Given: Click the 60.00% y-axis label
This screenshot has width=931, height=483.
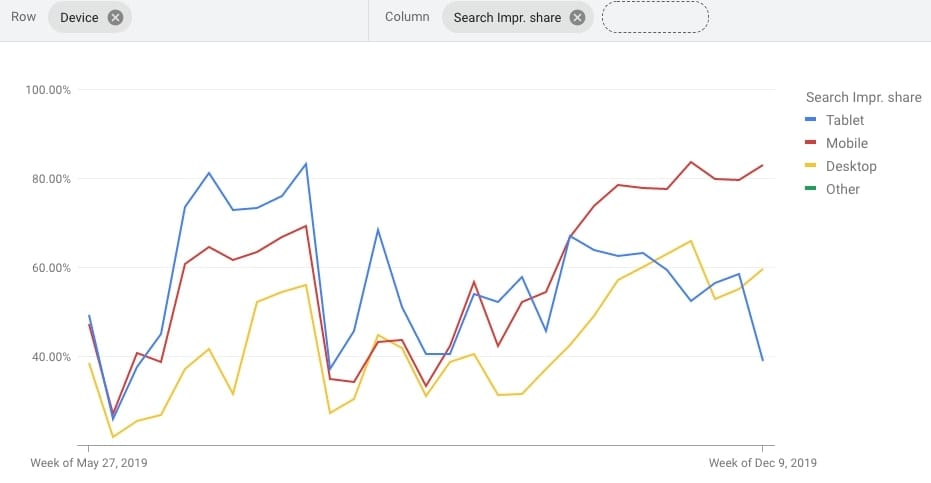Looking at the screenshot, I should [x=51, y=268].
